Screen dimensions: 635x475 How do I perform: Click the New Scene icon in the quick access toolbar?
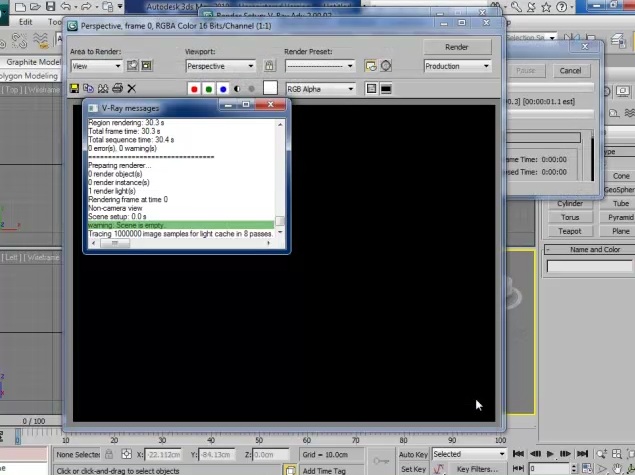pyautogui.click(x=20, y=6)
